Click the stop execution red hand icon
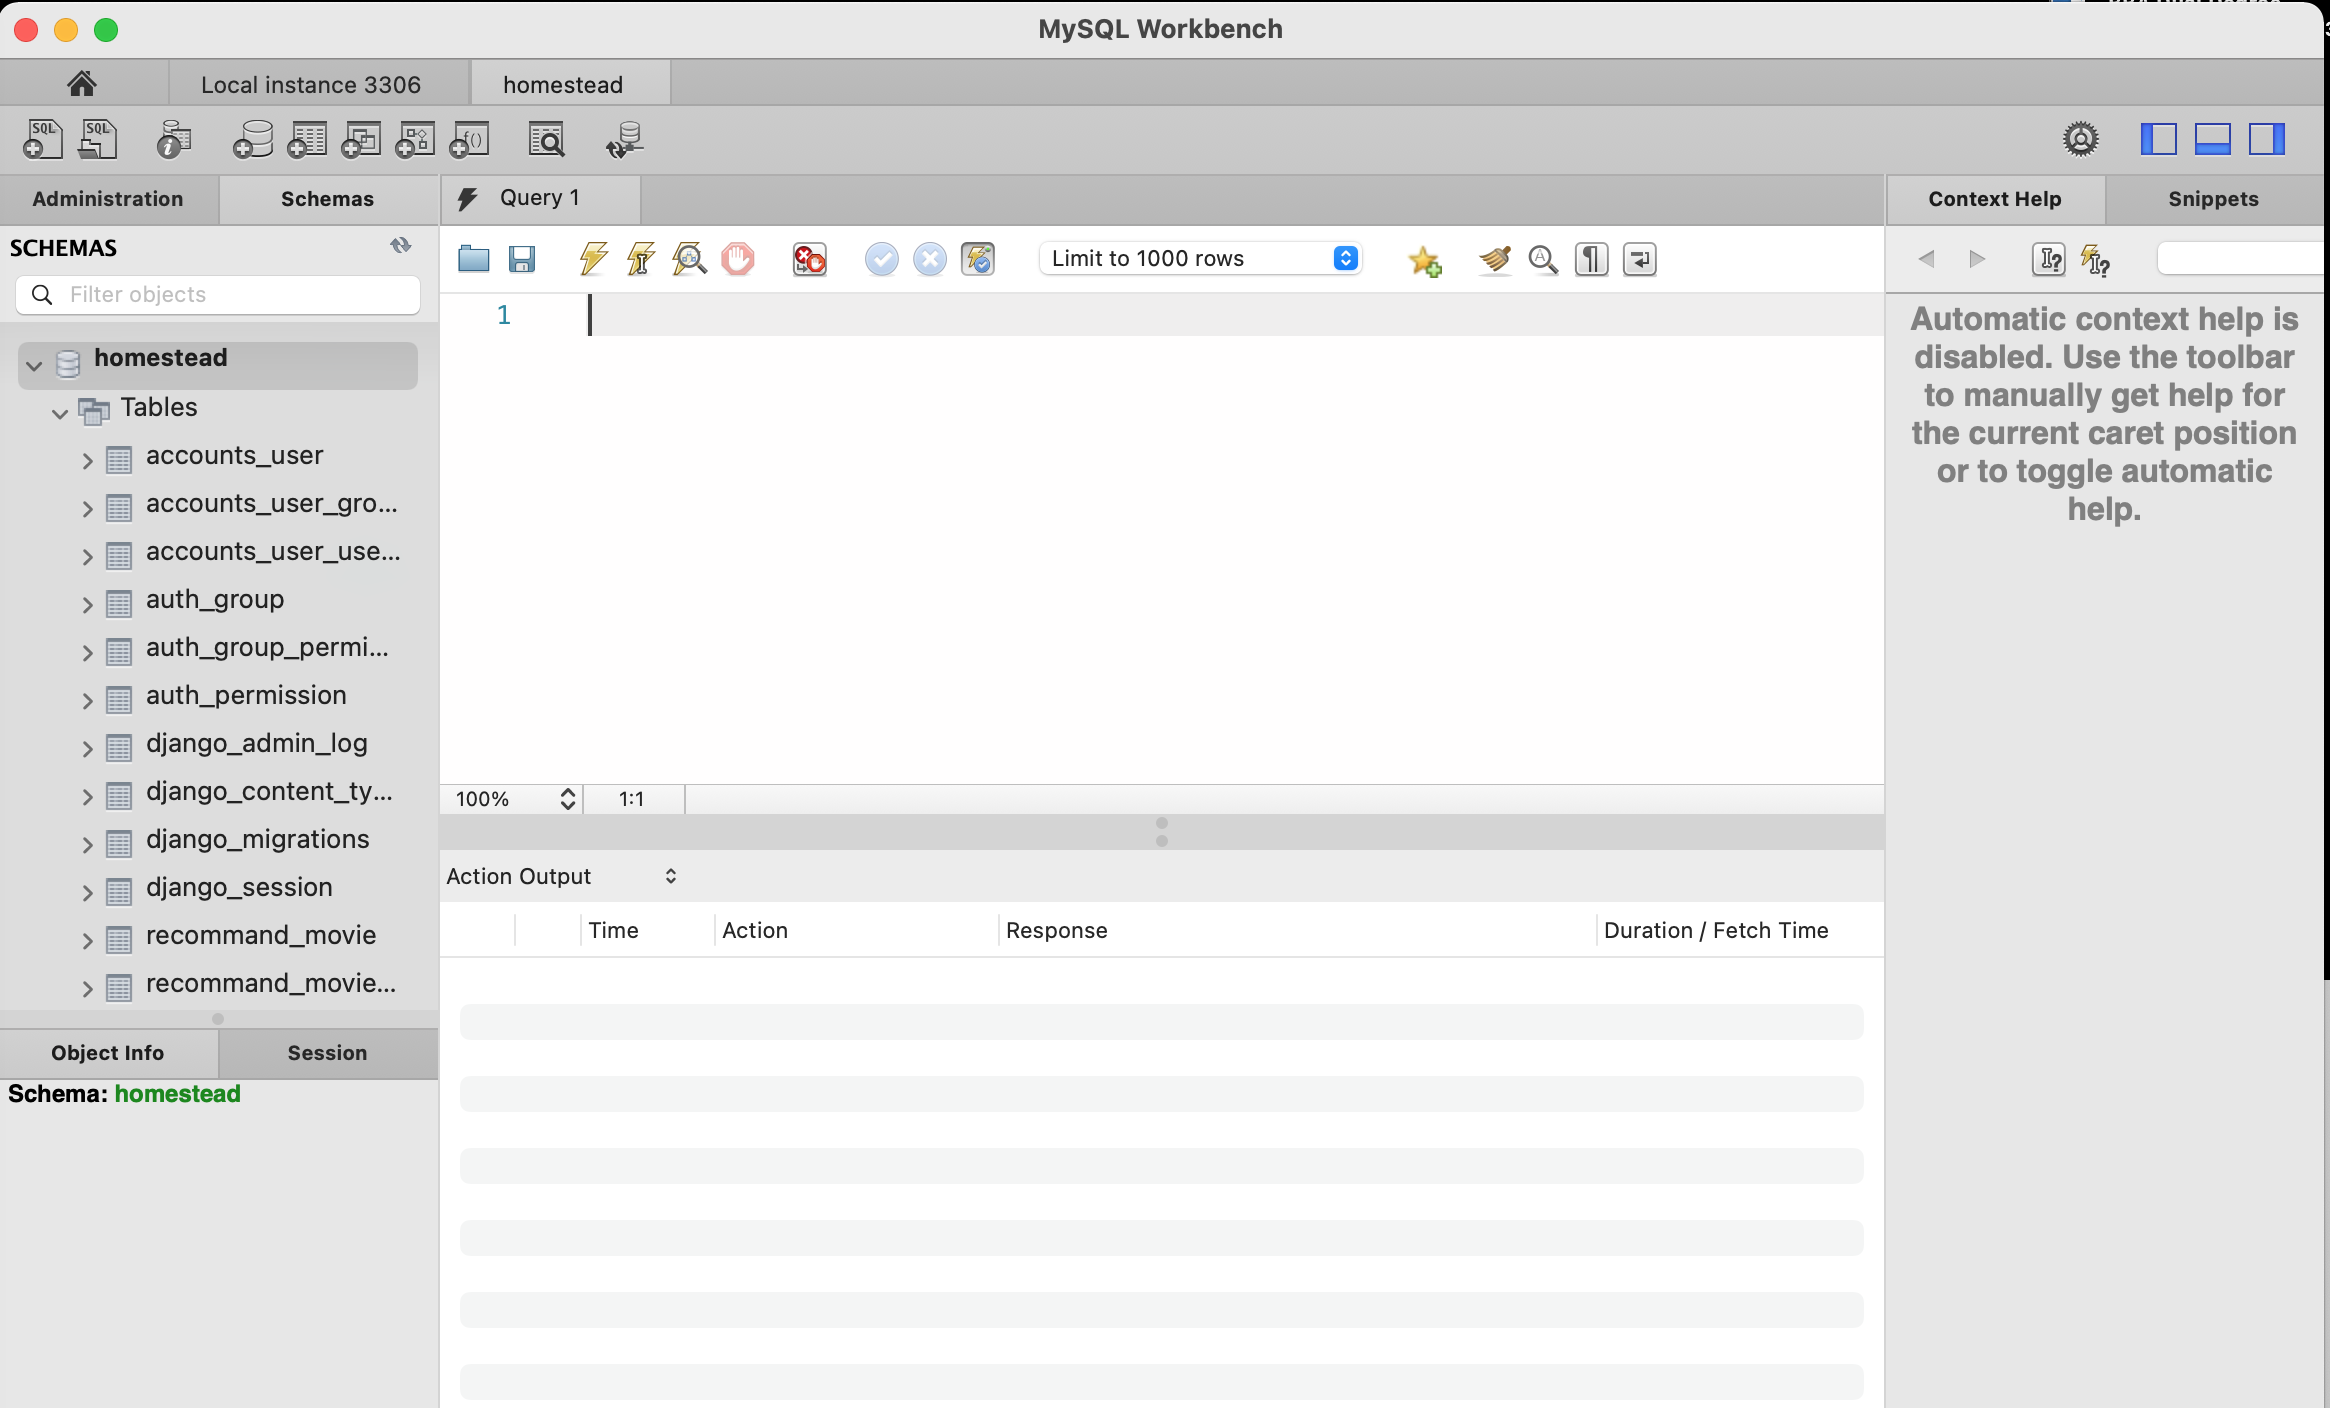Screen dimensions: 2330x1408 [738, 259]
